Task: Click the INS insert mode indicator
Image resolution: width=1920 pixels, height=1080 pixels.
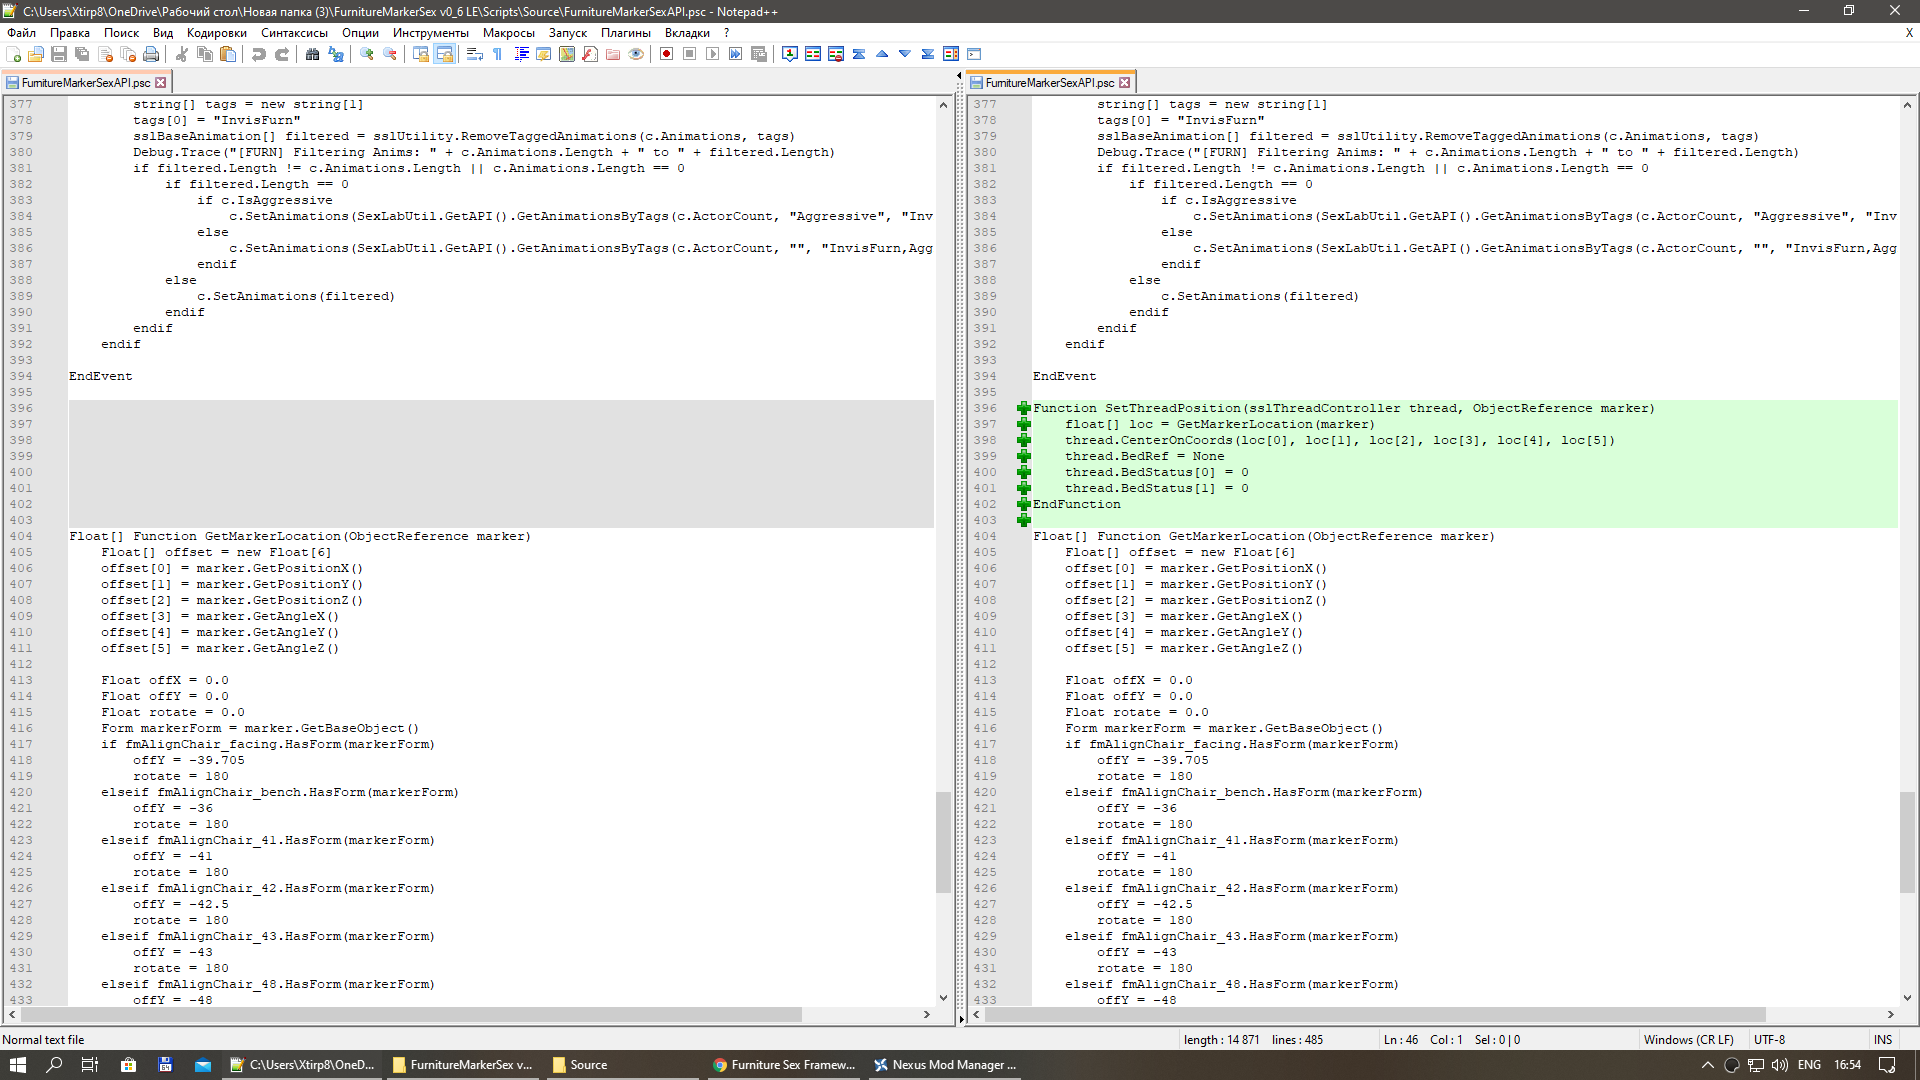Action: pyautogui.click(x=1883, y=1040)
